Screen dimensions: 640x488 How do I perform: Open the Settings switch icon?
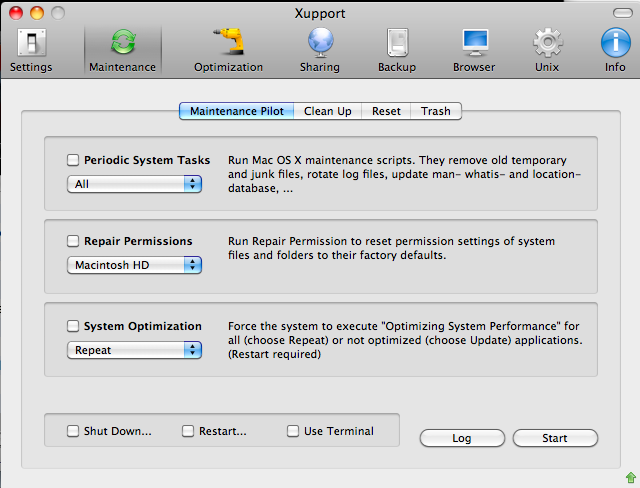31,42
